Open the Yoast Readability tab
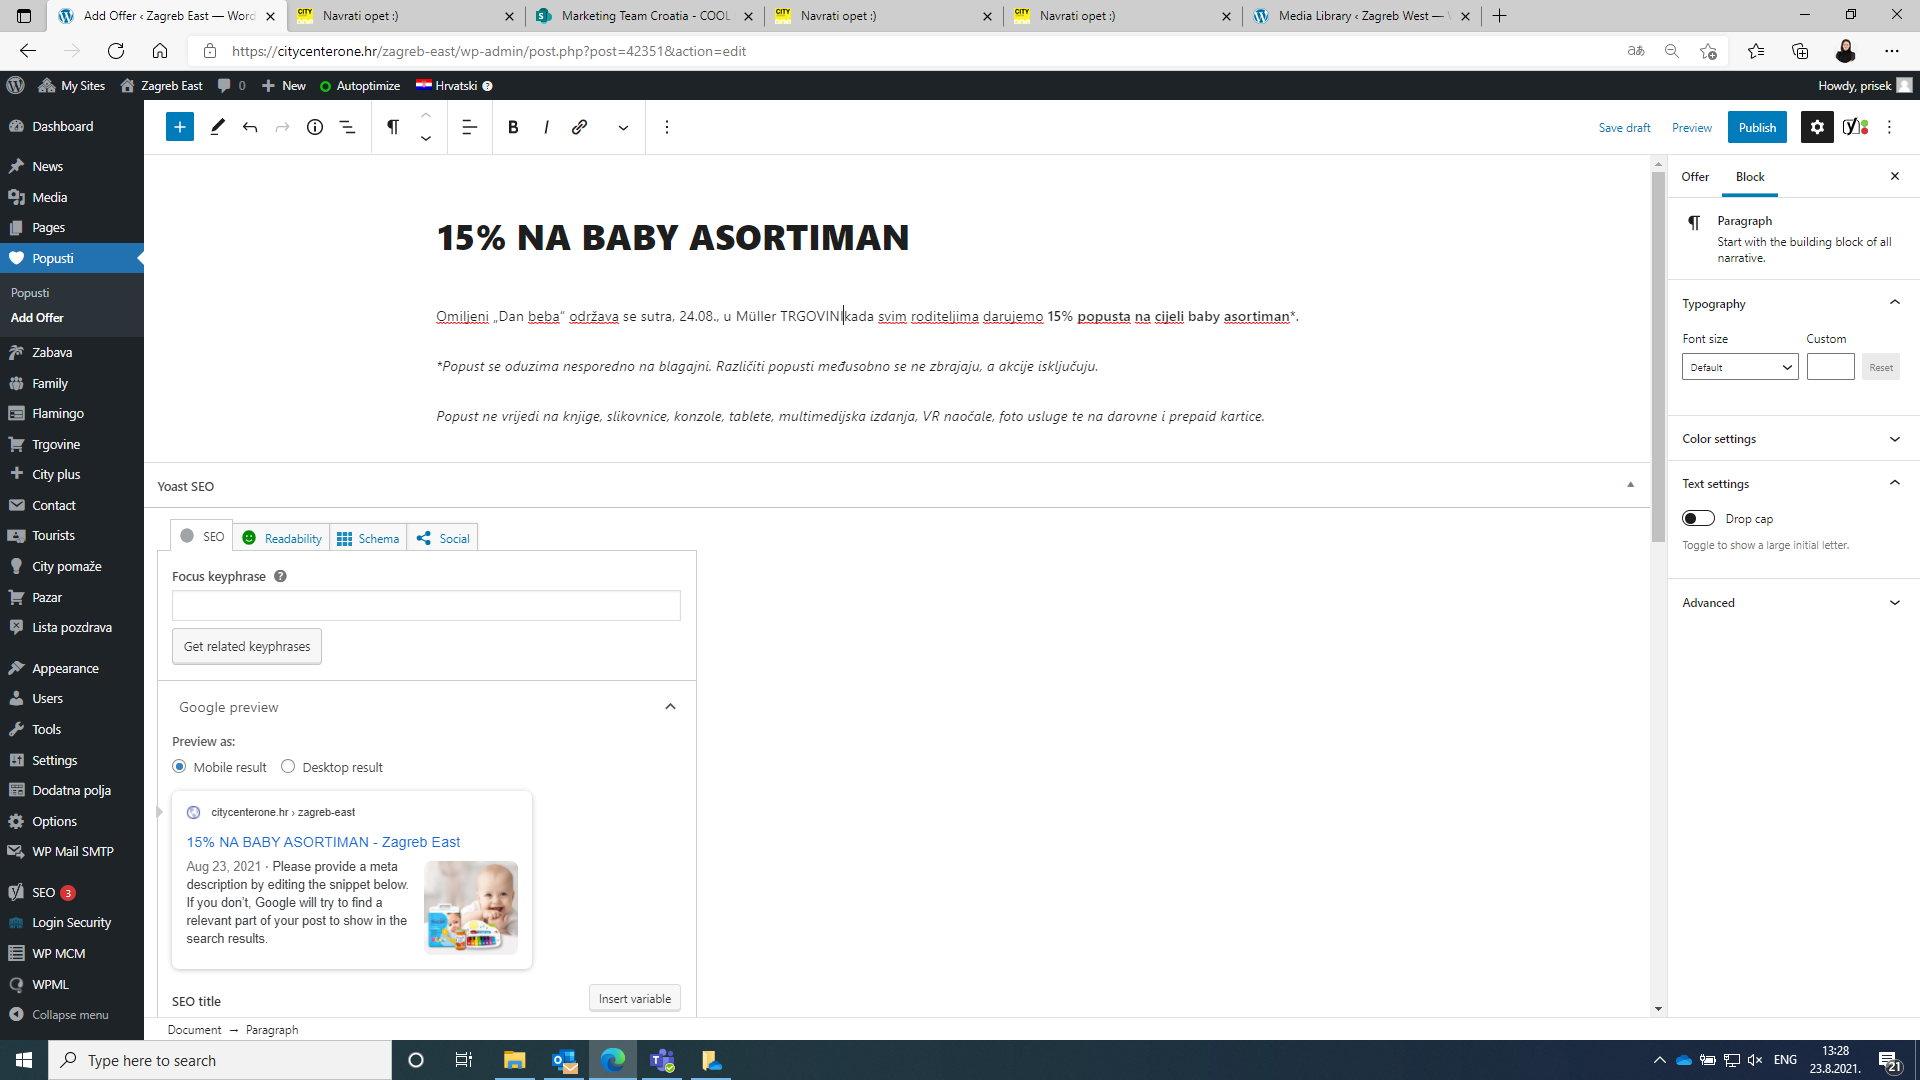This screenshot has width=1920, height=1080. [x=282, y=538]
